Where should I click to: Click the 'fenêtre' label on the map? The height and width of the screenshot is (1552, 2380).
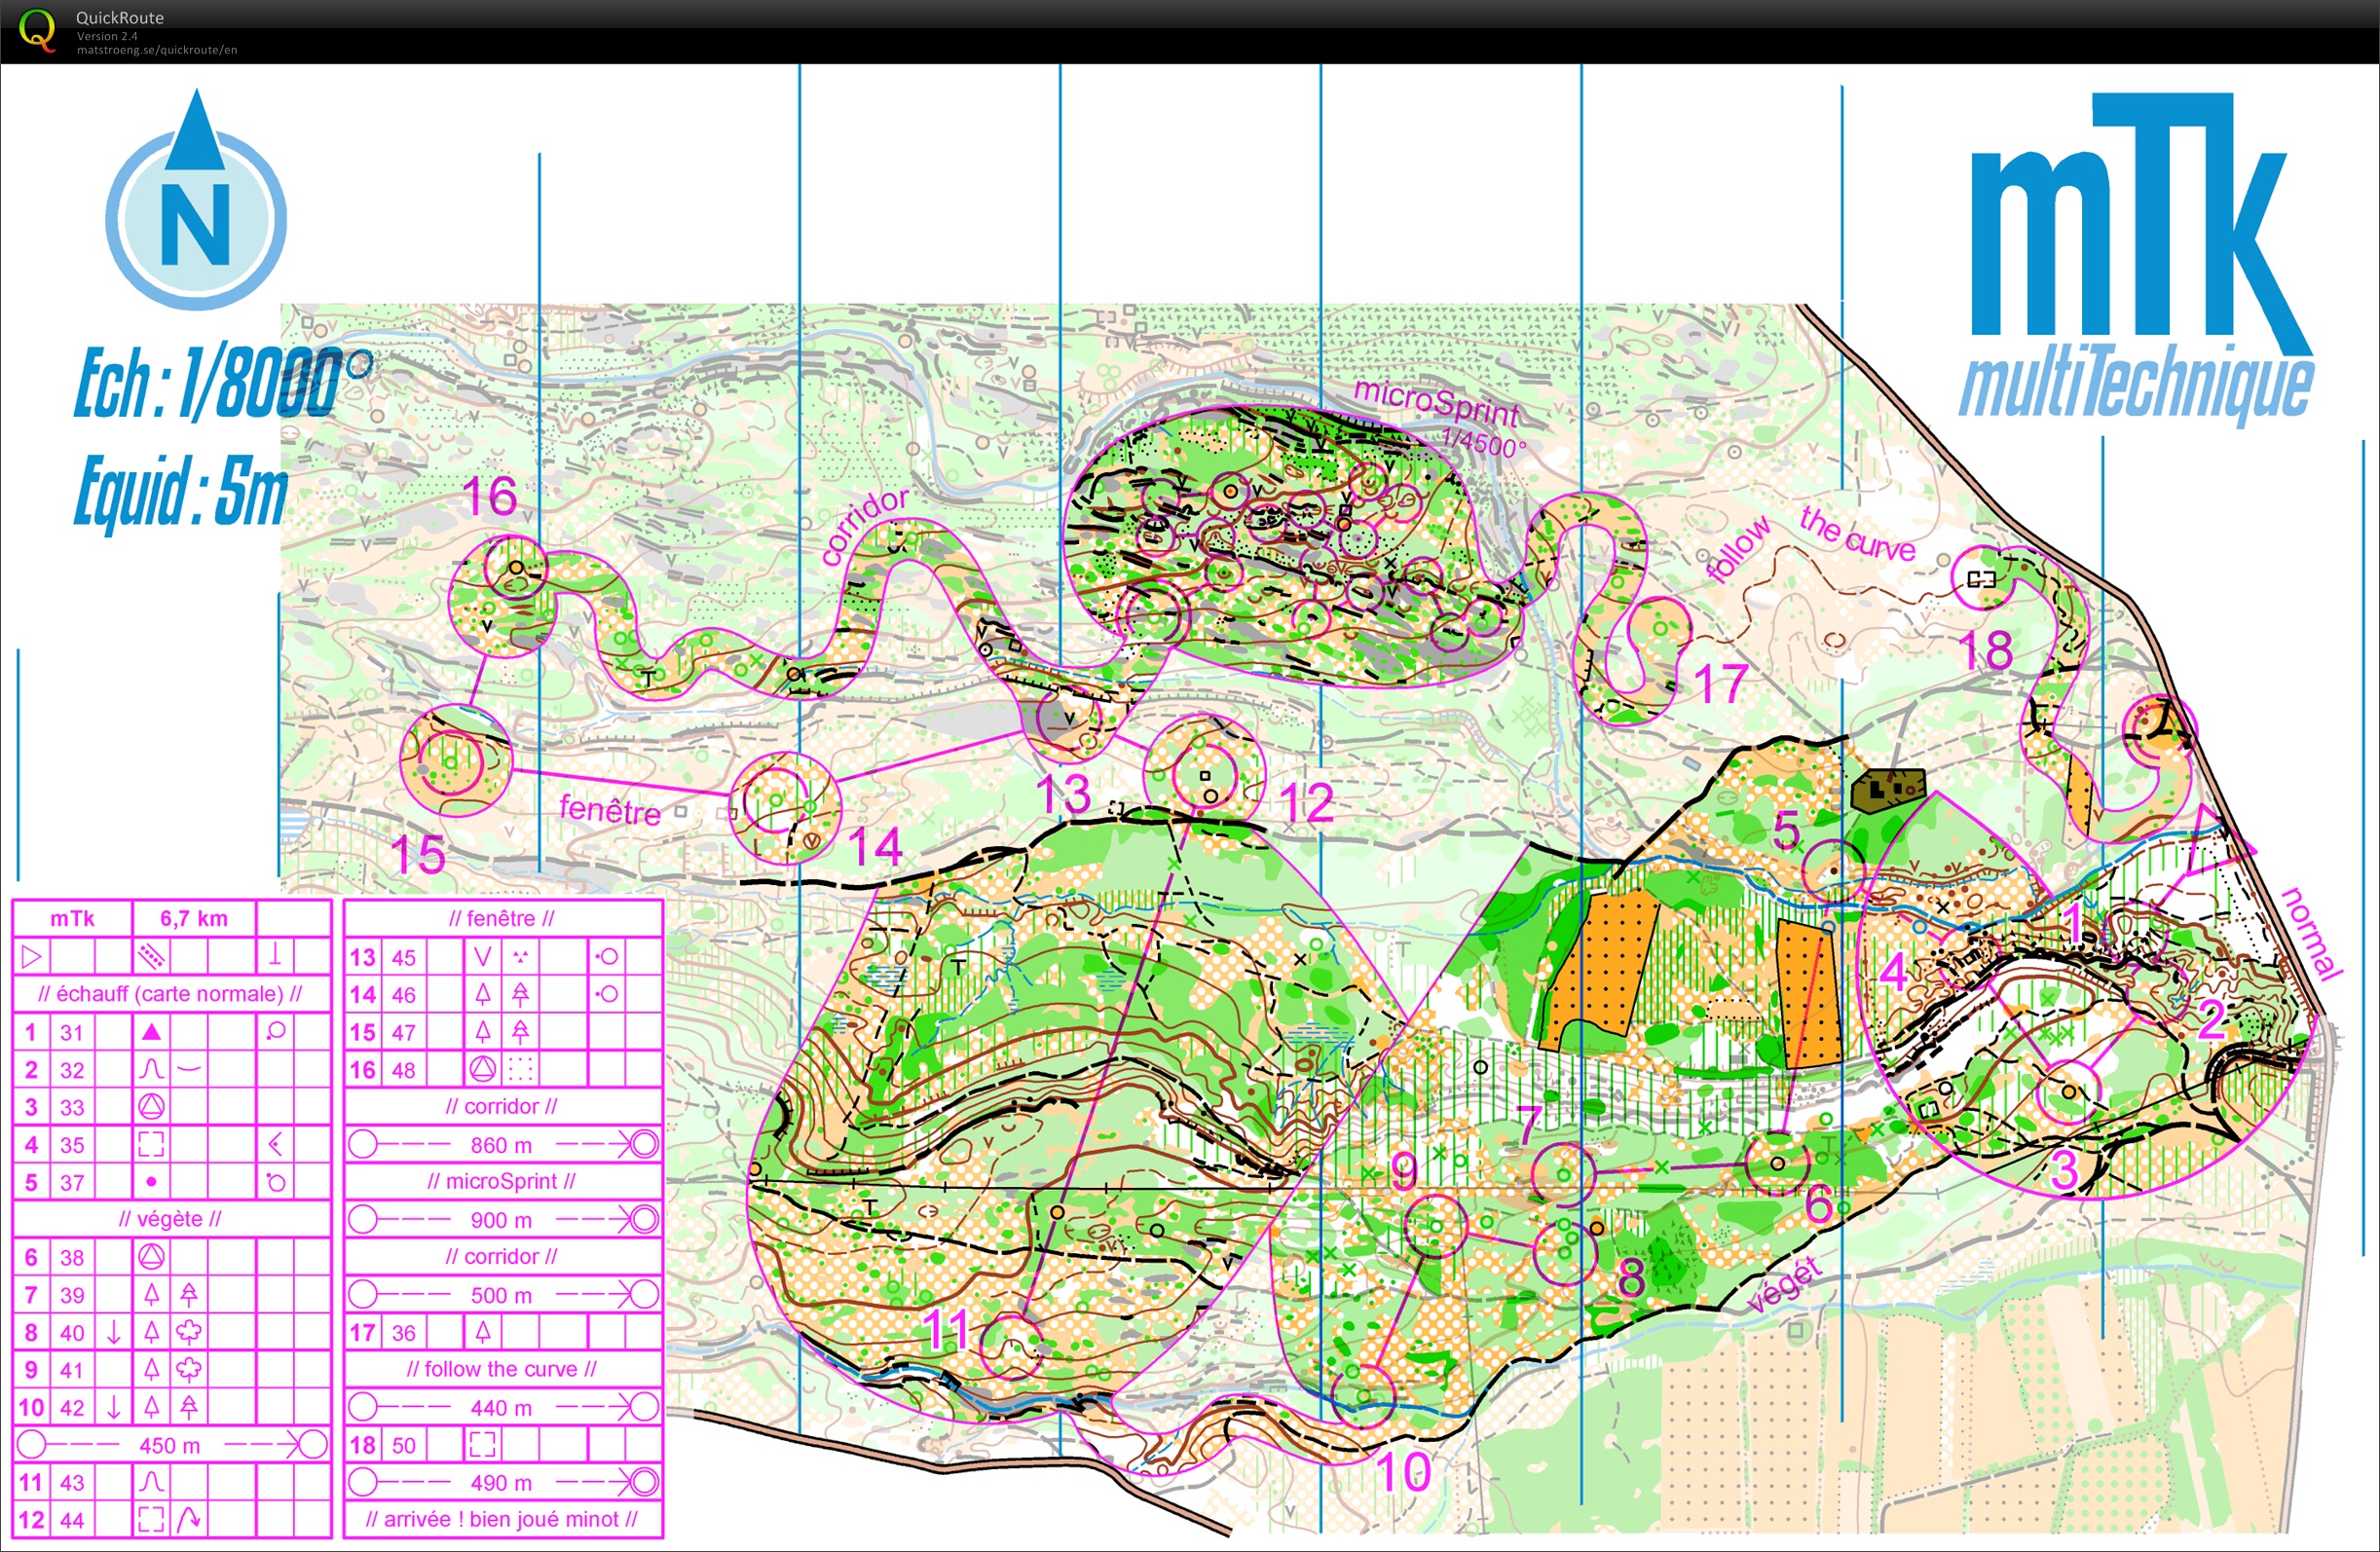[610, 808]
